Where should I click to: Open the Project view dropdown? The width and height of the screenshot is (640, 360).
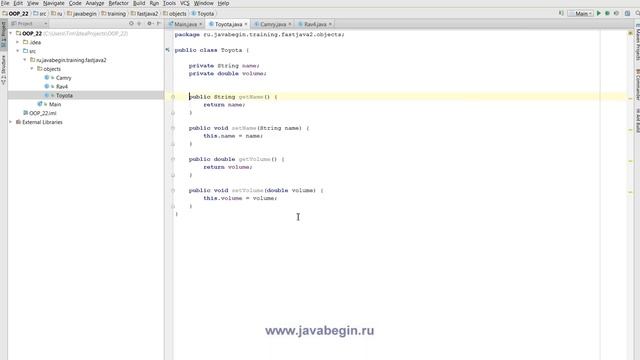[x=29, y=24]
